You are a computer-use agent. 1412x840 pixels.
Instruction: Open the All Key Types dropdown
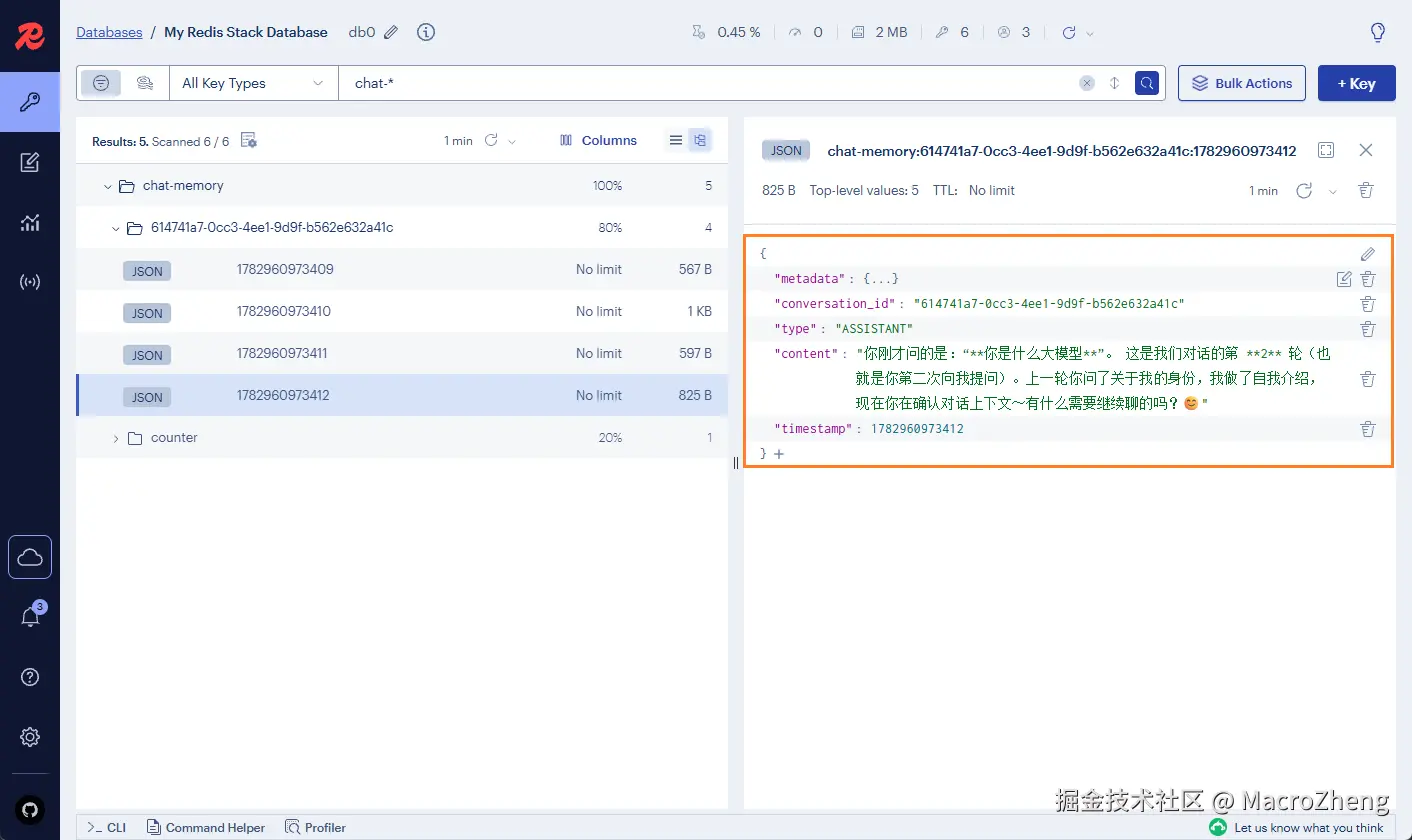click(x=254, y=83)
